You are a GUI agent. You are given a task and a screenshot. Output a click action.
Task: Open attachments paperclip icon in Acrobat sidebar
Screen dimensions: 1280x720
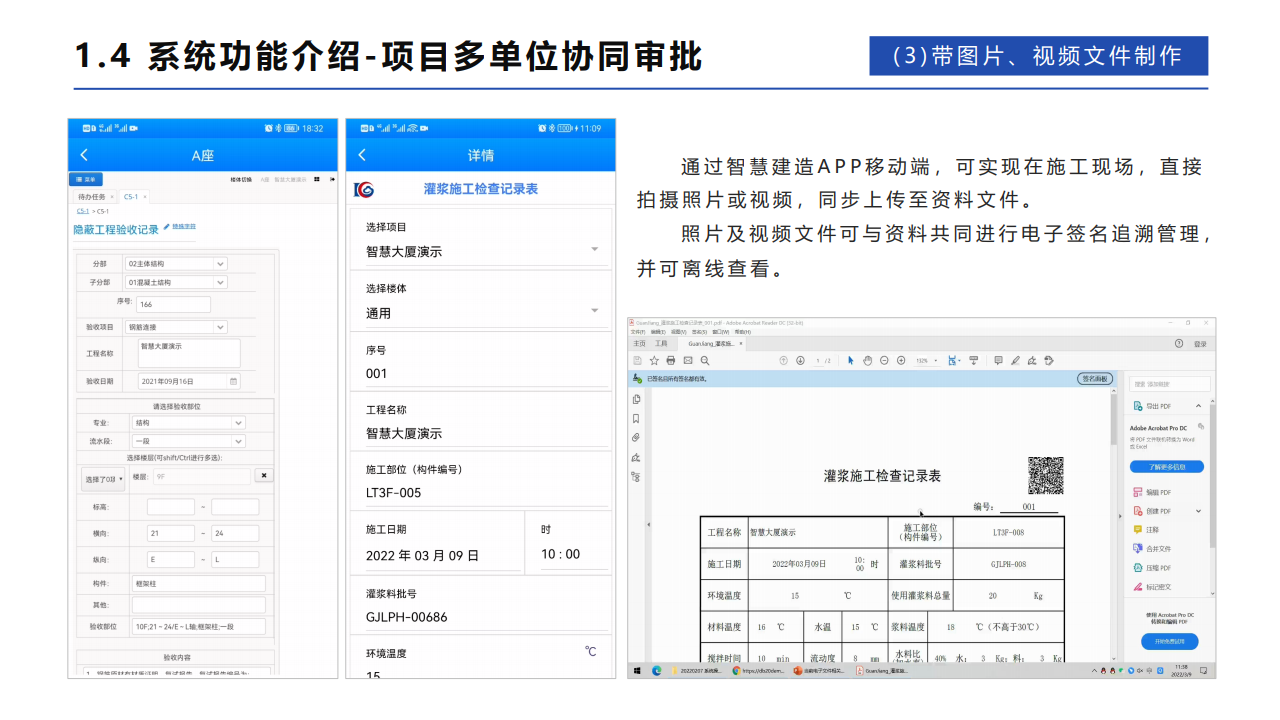[636, 438]
